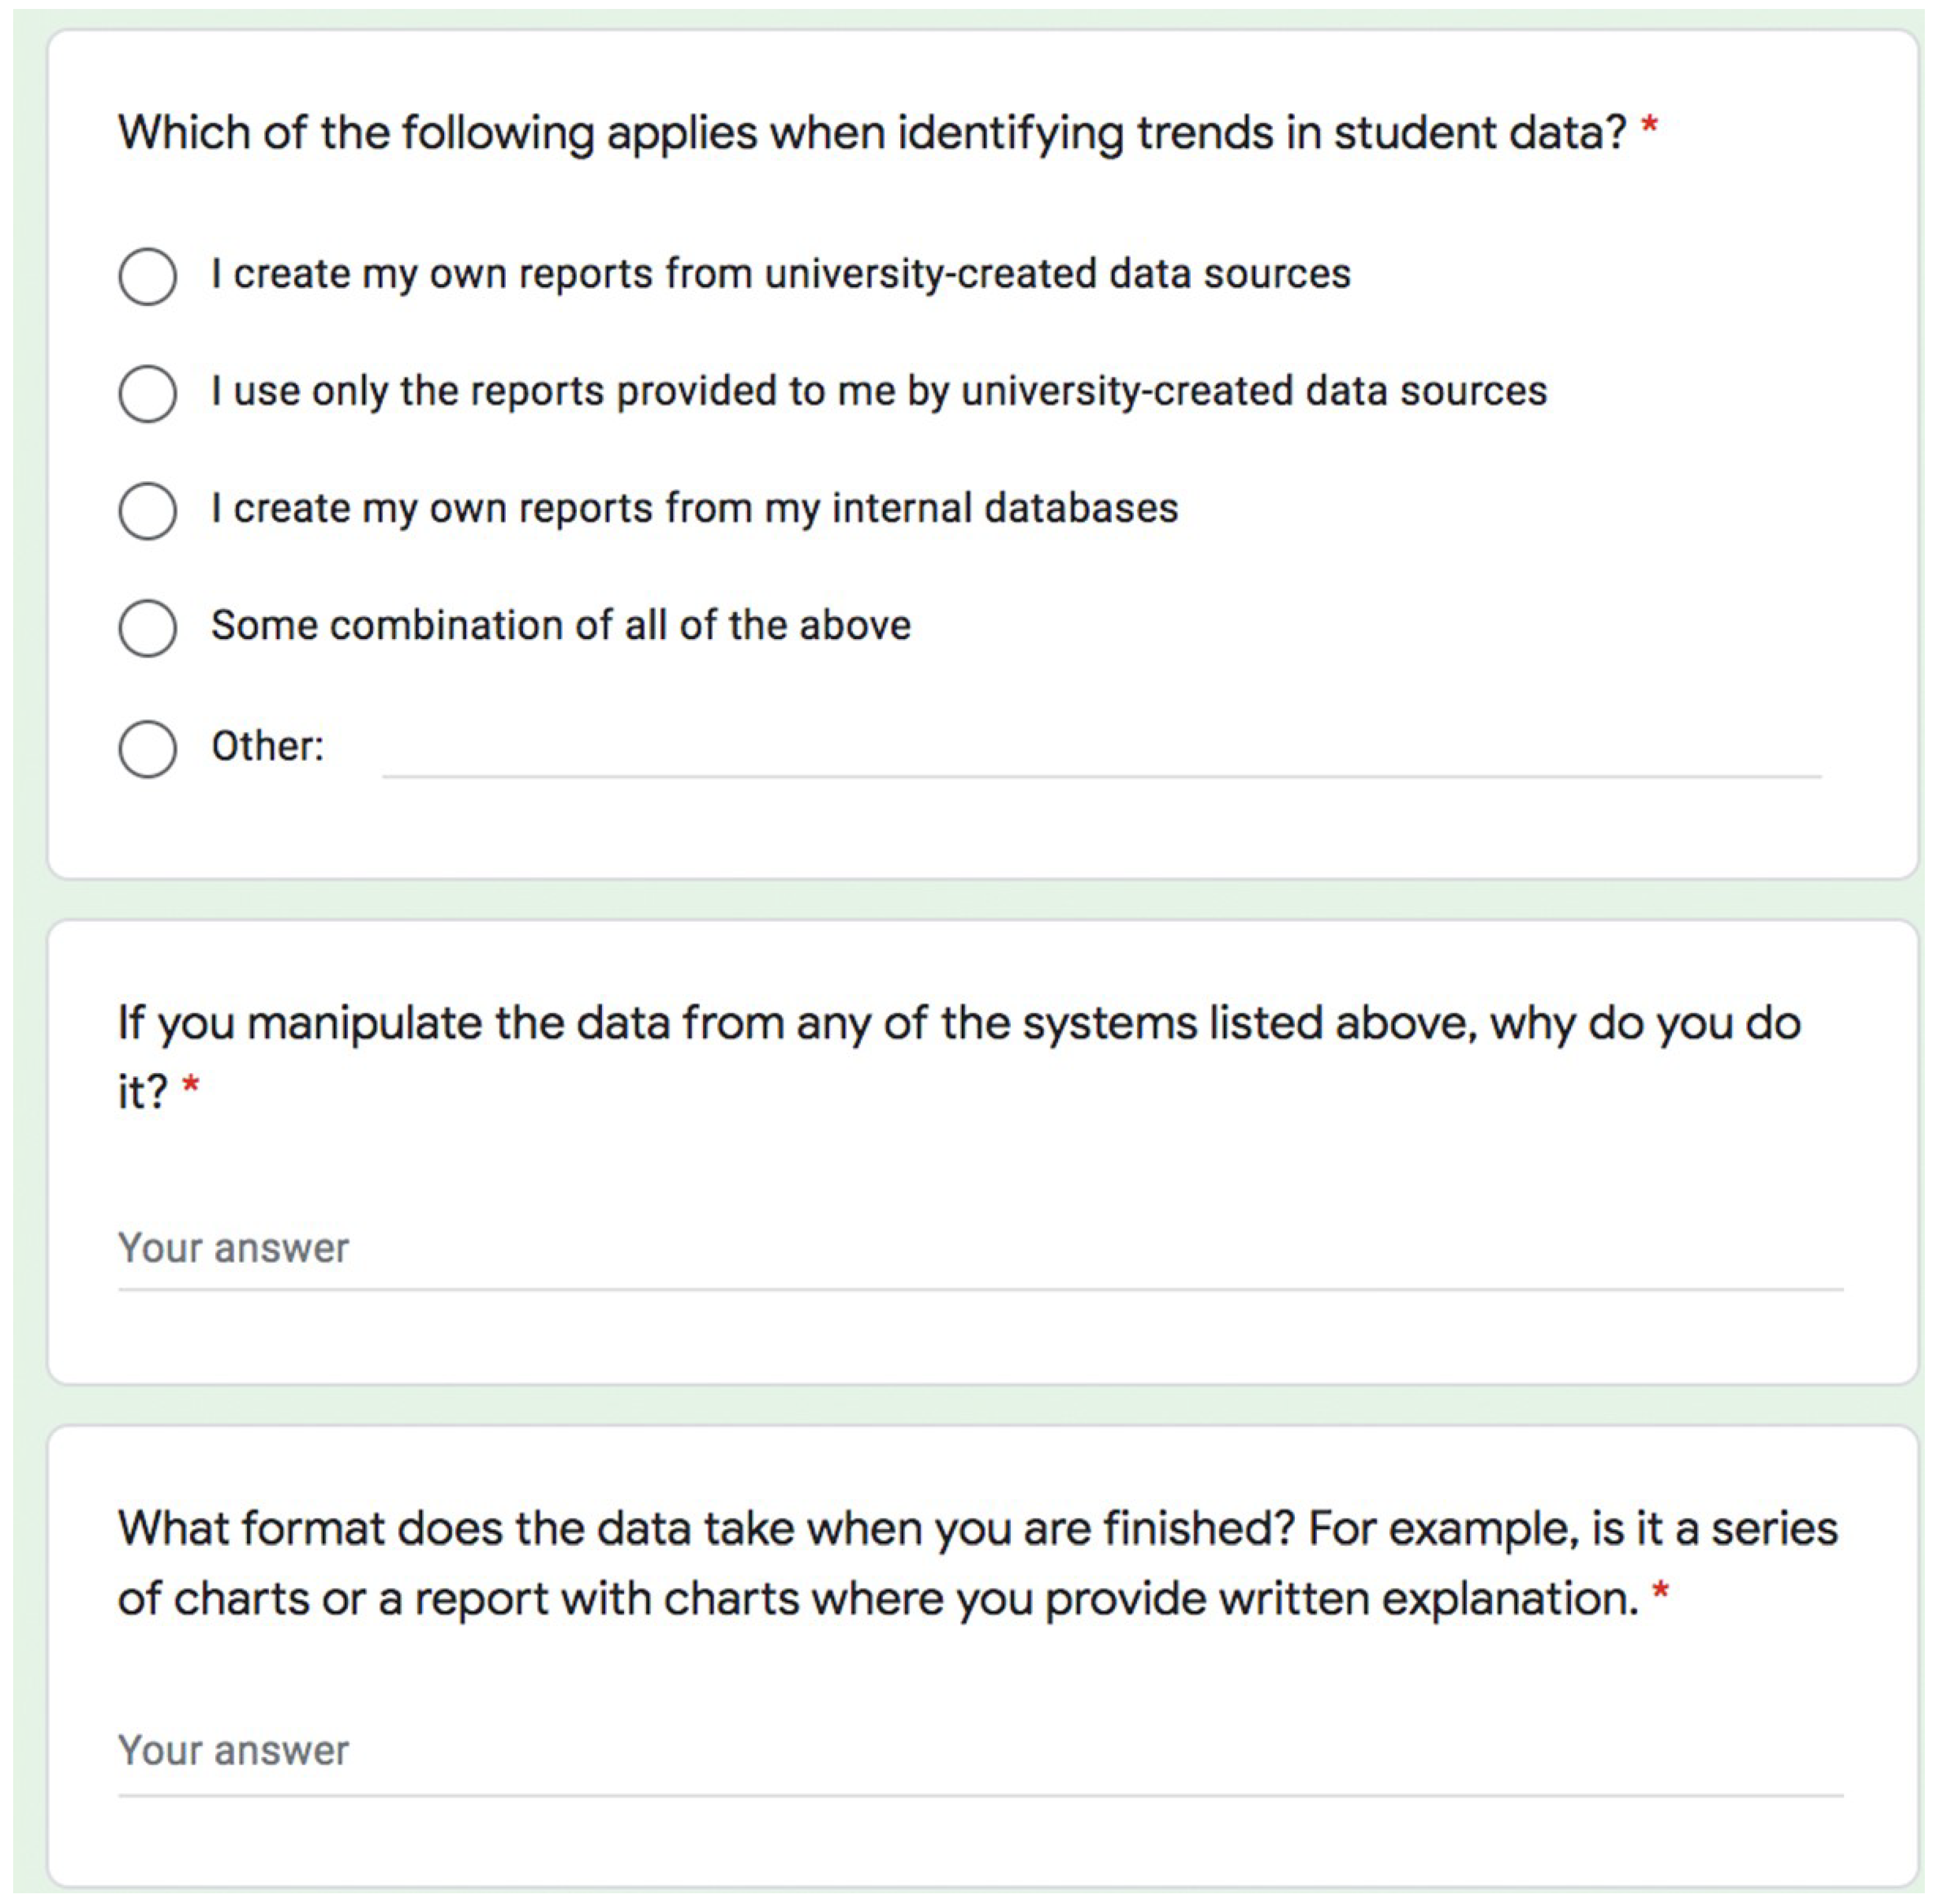Click the label 'I create my own reports from my internal databases'
The width and height of the screenshot is (1941, 1904).
(694, 508)
